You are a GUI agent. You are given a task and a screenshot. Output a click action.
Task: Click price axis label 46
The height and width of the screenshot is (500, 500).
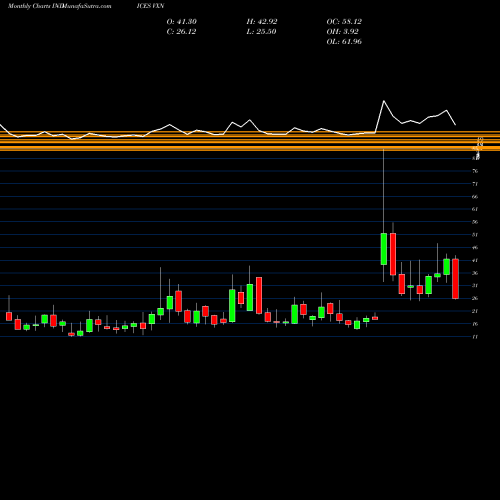475,247
